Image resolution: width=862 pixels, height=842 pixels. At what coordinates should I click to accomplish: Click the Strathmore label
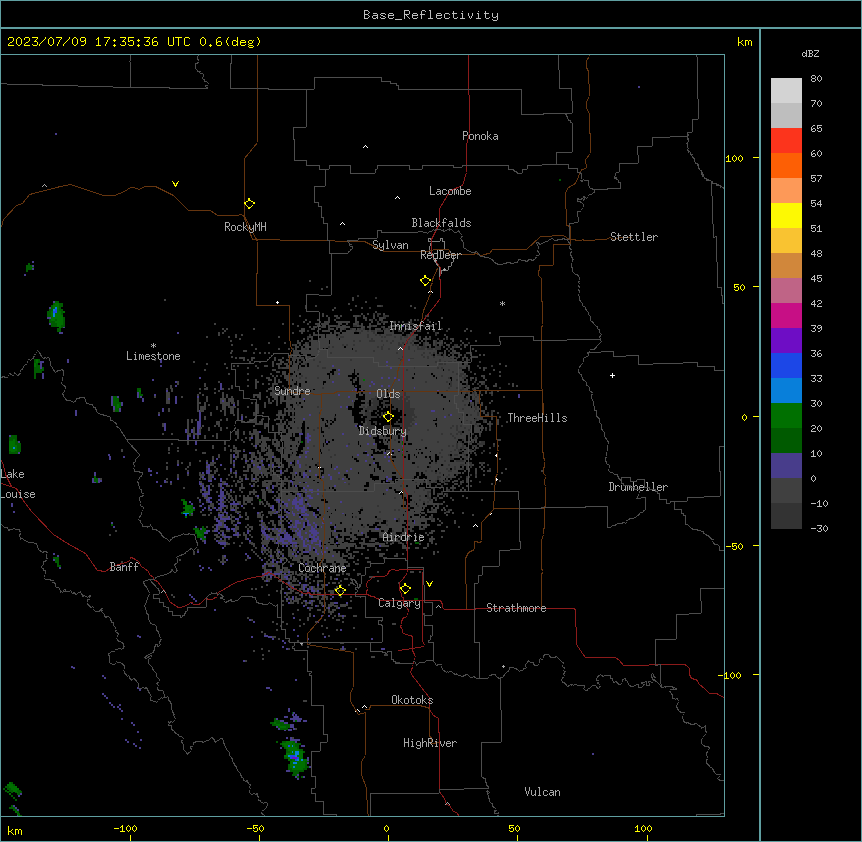click(516, 608)
